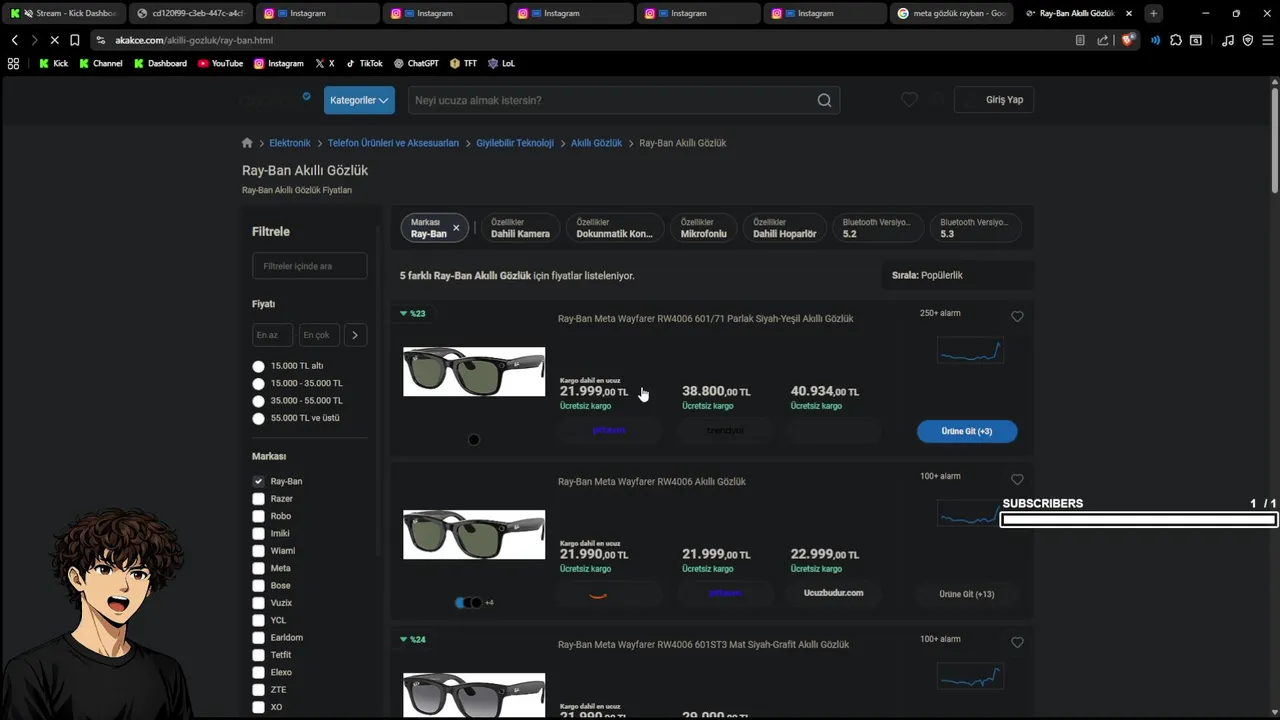Apply the Bluetooth 5.2 filter chip
The height and width of the screenshot is (720, 1280).
point(878,228)
